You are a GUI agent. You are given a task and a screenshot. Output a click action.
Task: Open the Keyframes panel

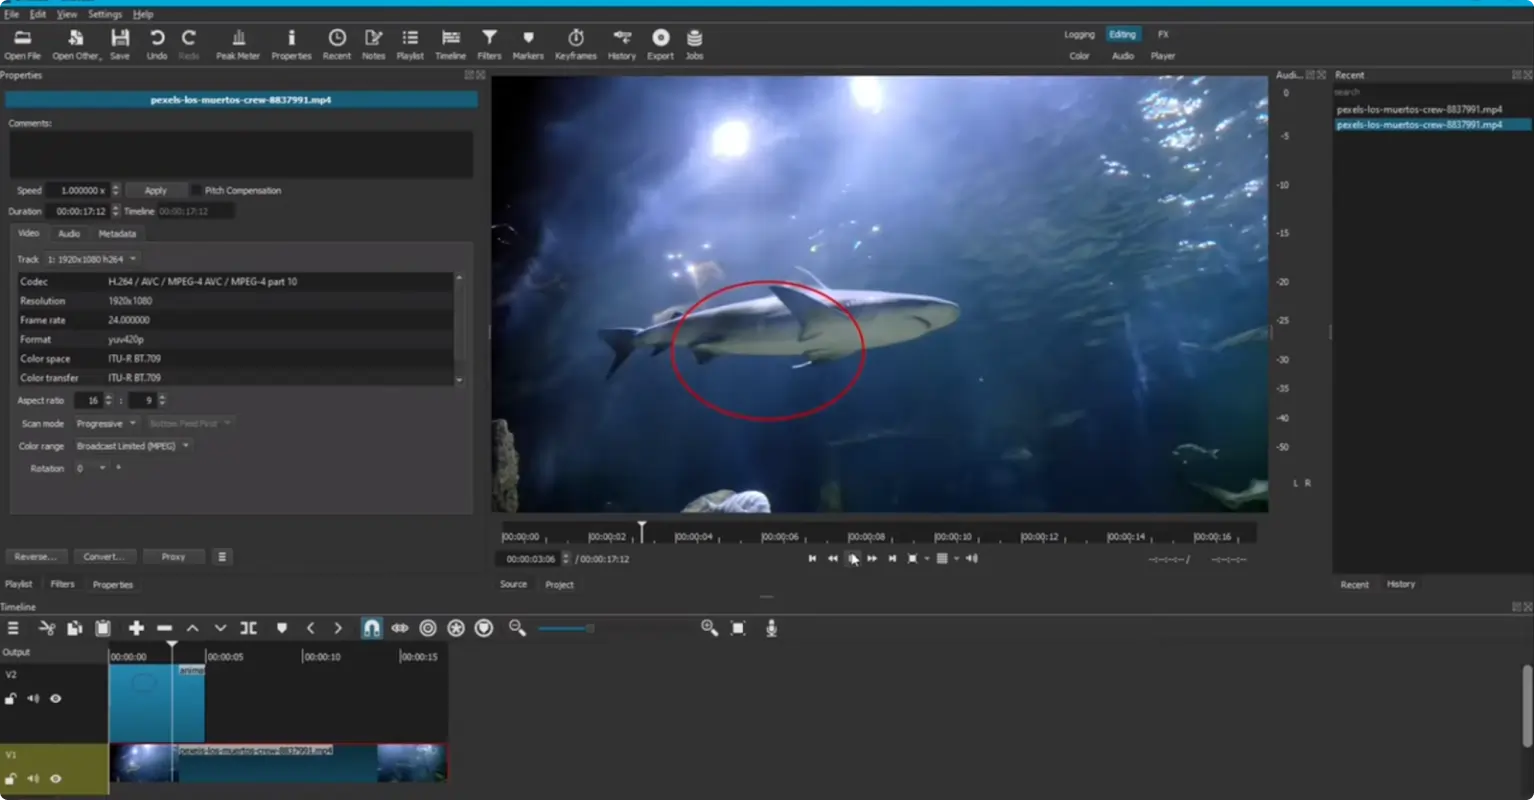point(575,42)
